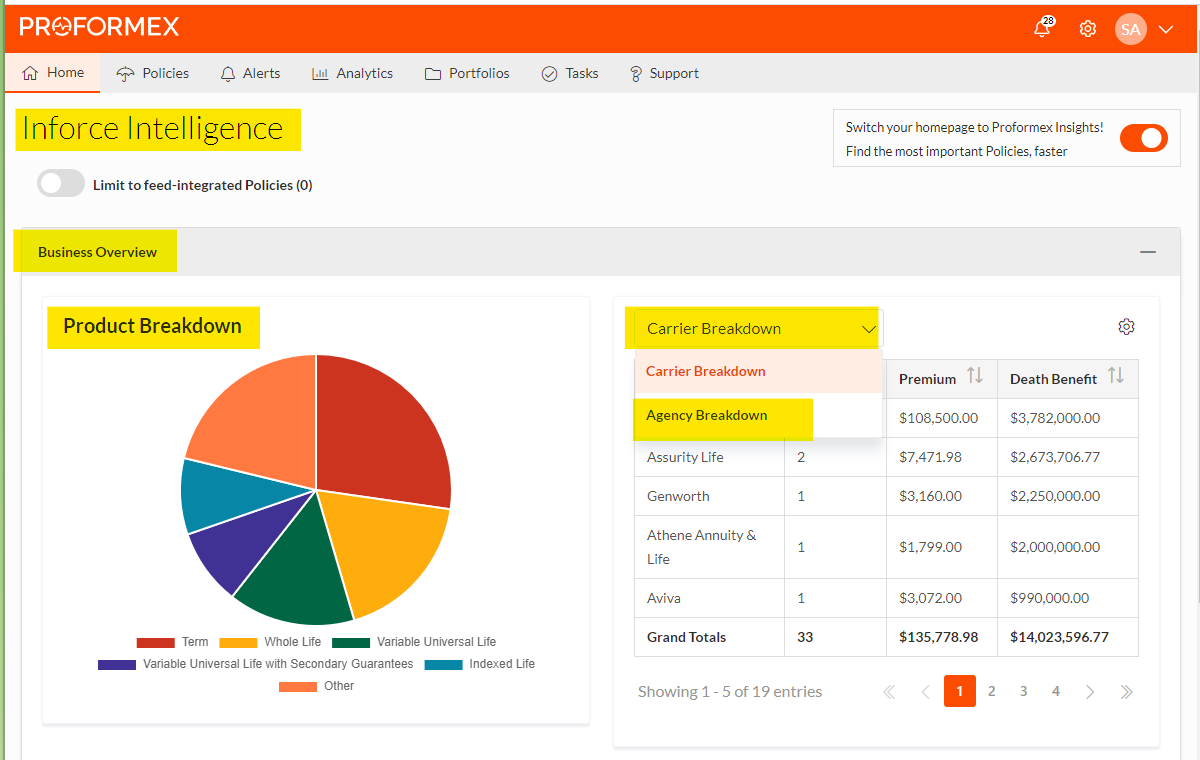Click the Proformex logo
Image resolution: width=1200 pixels, height=760 pixels.
point(99,27)
